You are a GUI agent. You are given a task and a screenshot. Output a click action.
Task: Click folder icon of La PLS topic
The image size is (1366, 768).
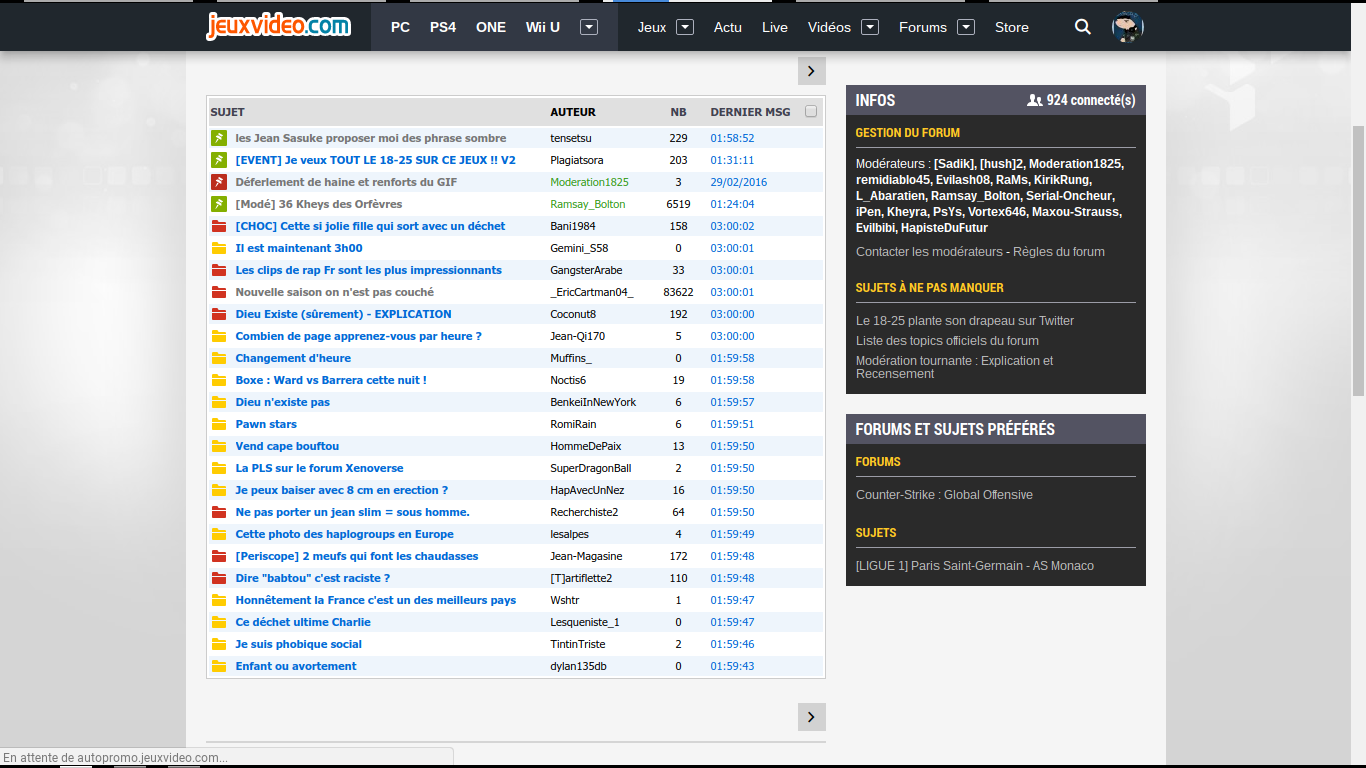[219, 468]
